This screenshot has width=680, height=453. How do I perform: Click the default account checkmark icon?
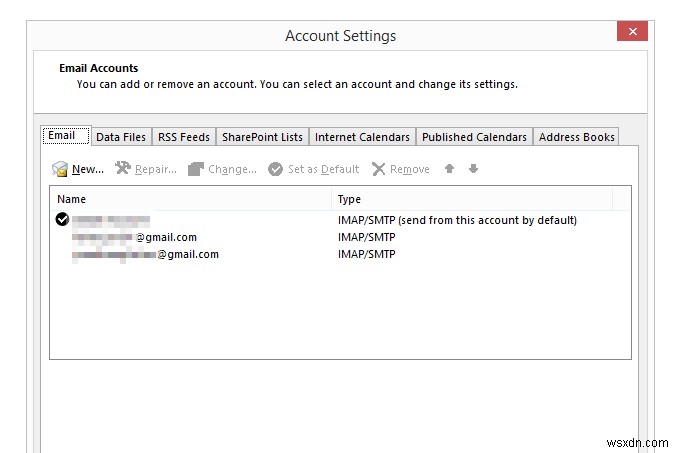(x=62, y=219)
